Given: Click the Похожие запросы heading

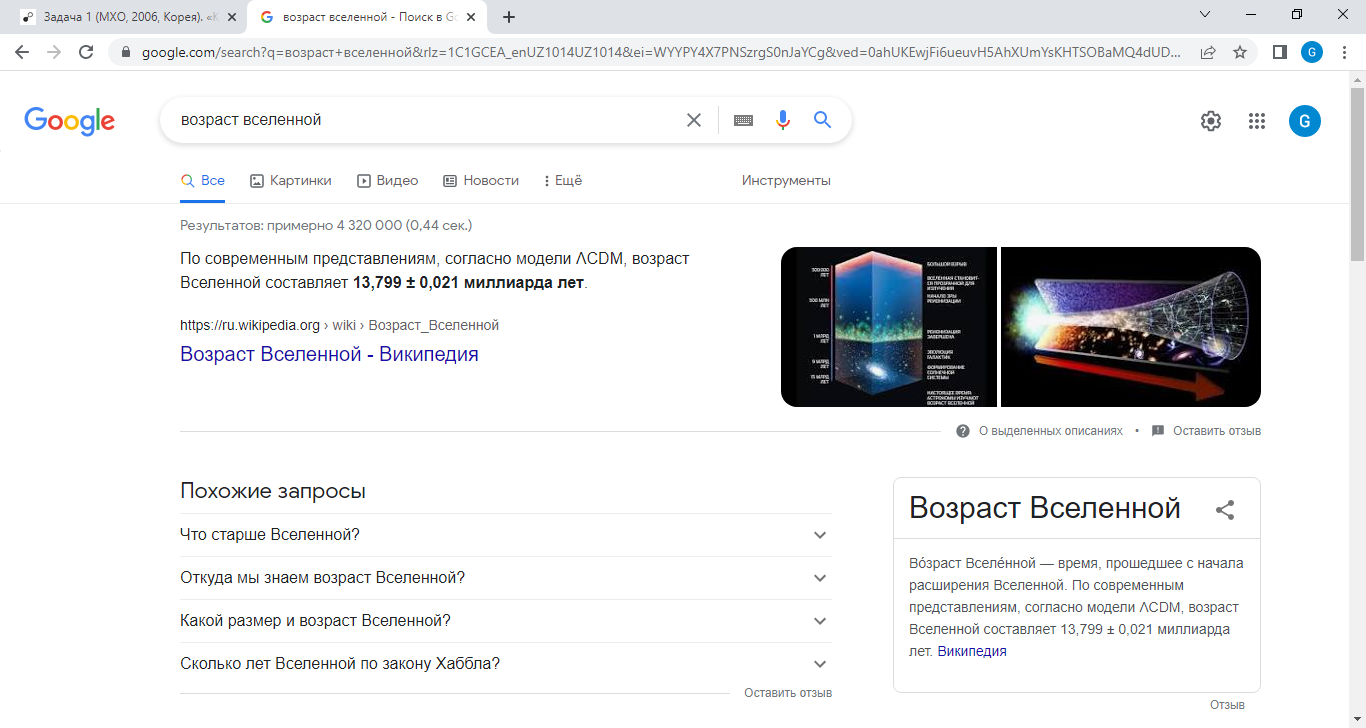Looking at the screenshot, I should coord(273,491).
